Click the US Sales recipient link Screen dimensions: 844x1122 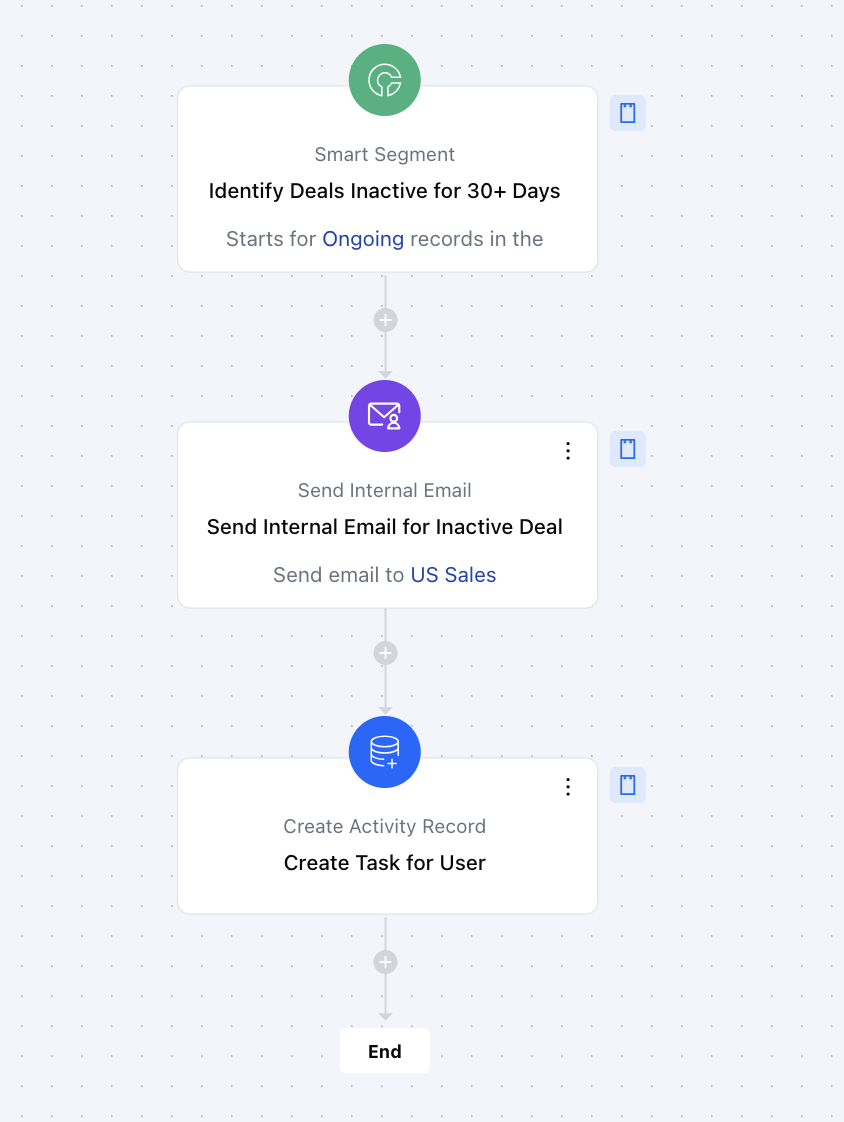tap(453, 575)
